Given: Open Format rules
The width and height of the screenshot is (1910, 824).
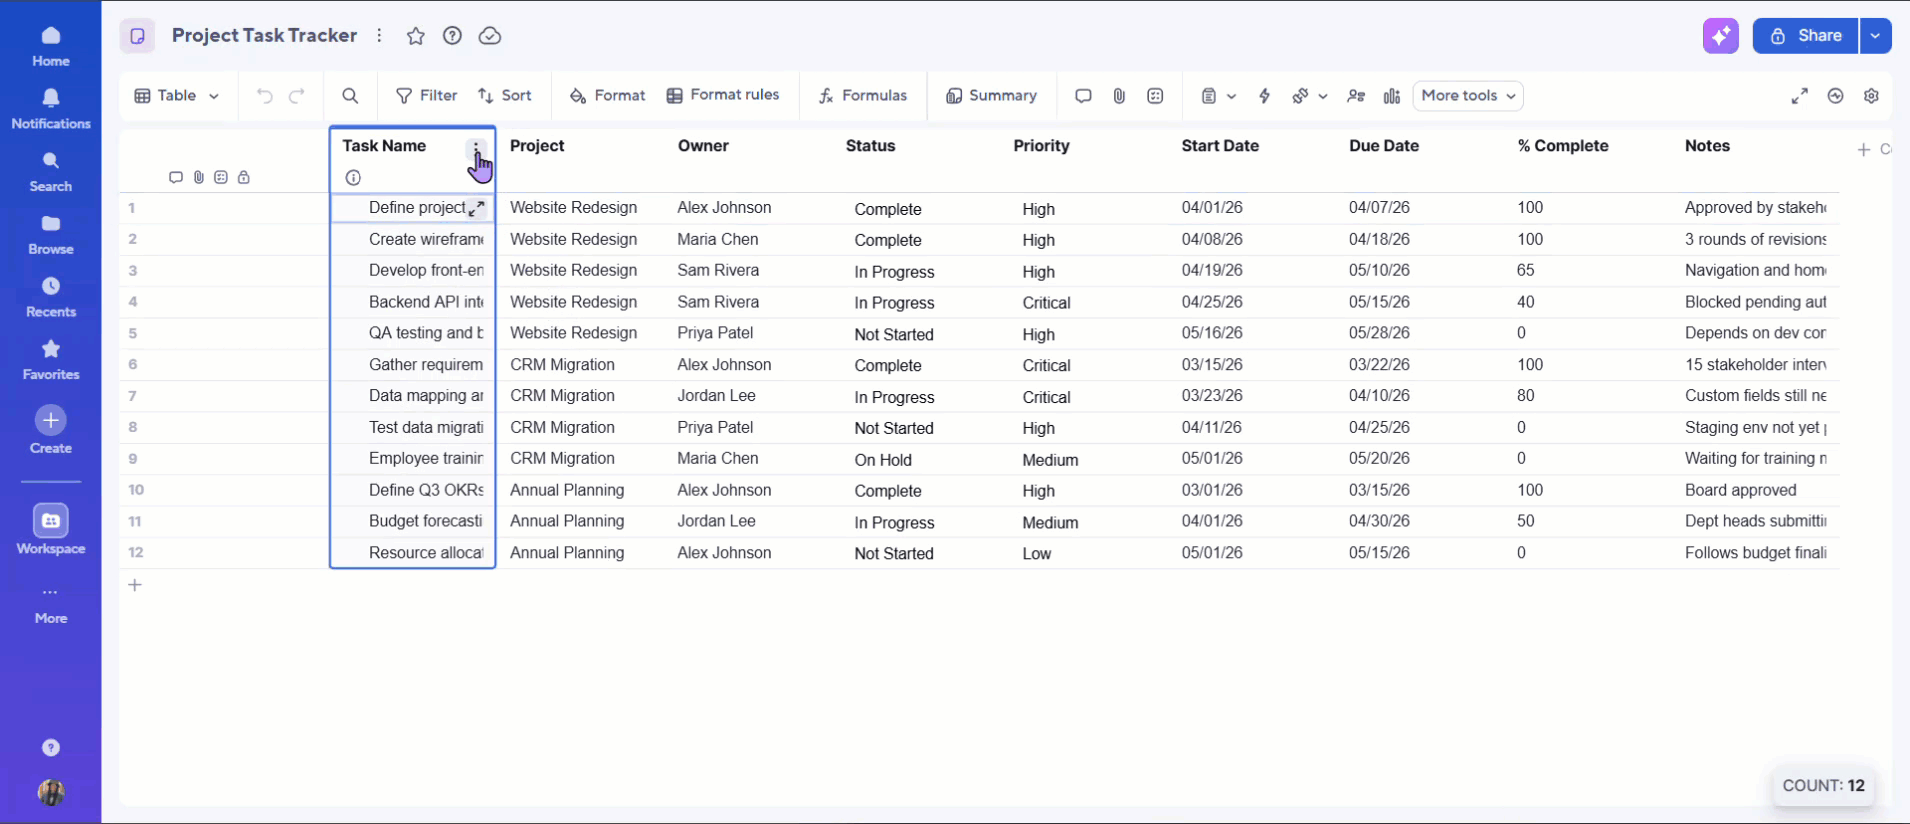Looking at the screenshot, I should click(x=723, y=95).
